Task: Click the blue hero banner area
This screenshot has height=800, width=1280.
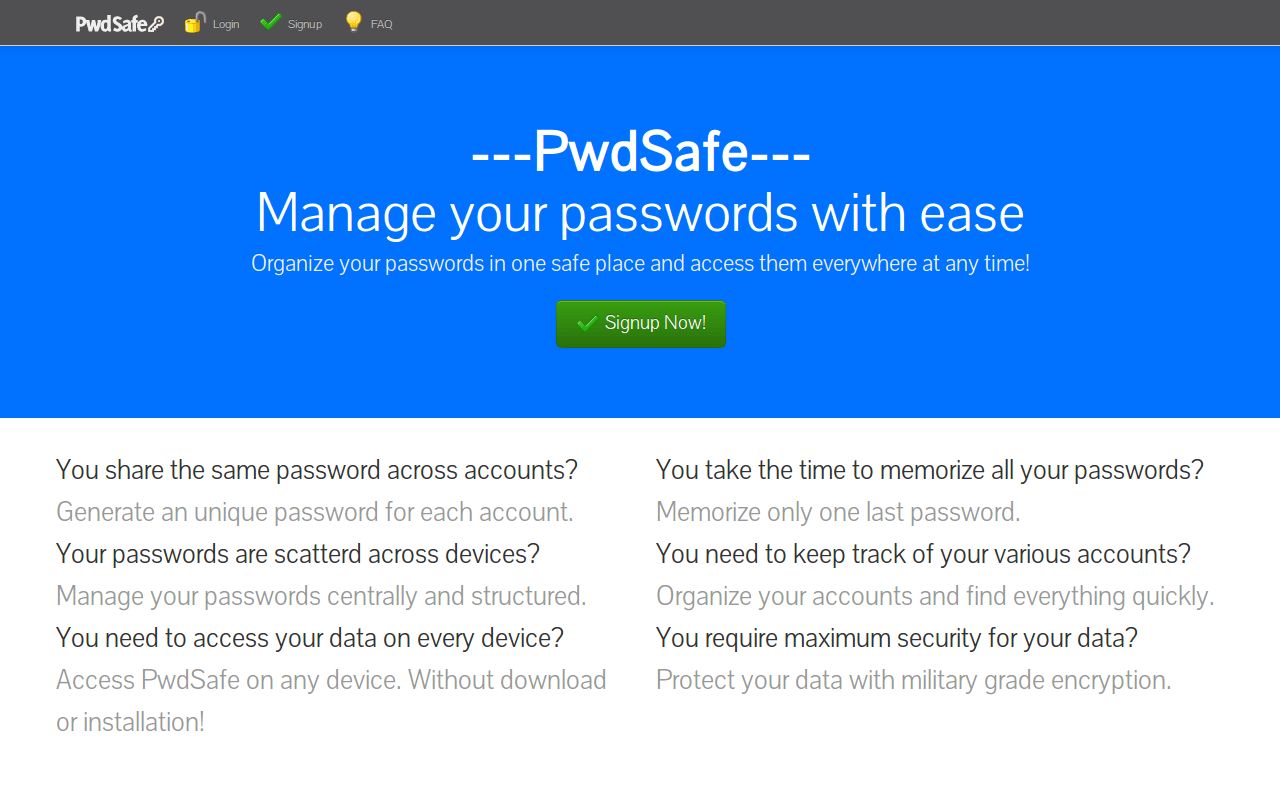Action: [x=640, y=390]
